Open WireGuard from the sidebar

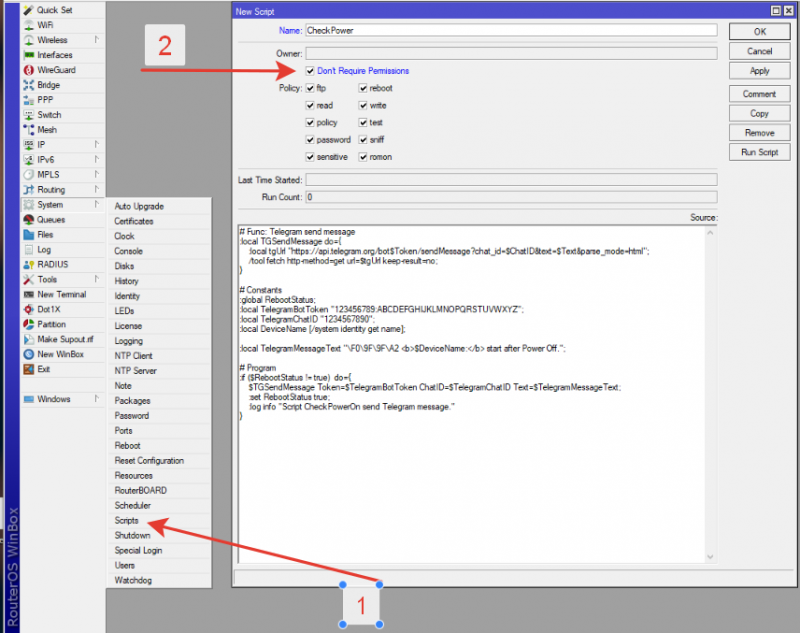click(28, 70)
